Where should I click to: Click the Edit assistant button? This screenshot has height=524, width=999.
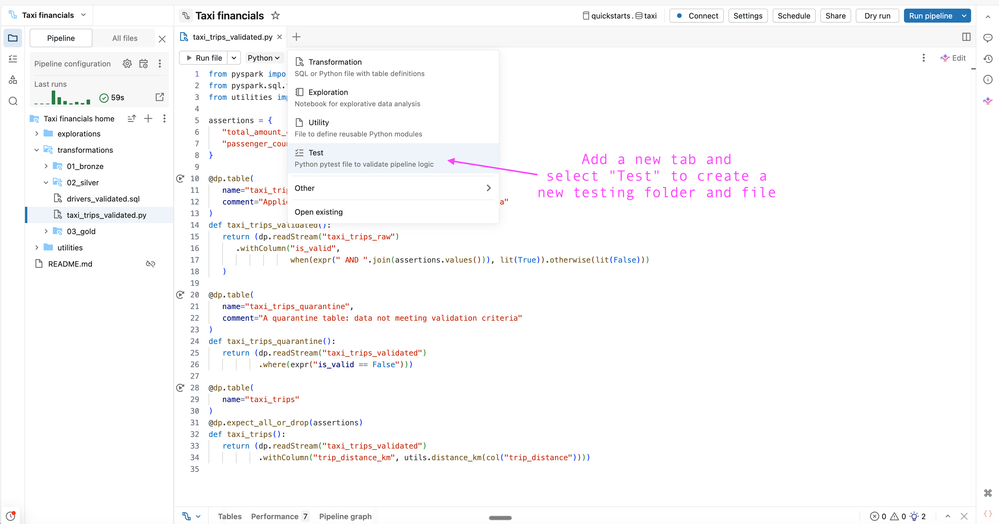coord(953,58)
